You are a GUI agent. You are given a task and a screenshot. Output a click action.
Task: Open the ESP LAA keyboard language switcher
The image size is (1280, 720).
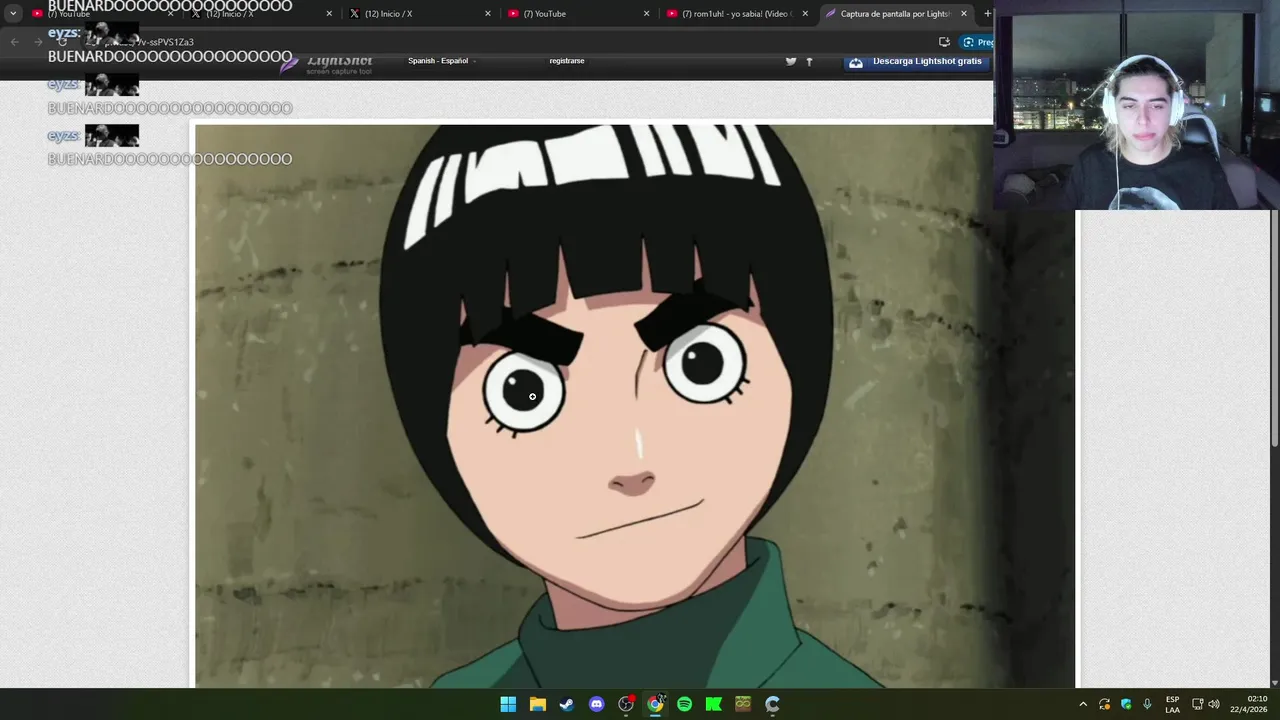tap(1172, 704)
